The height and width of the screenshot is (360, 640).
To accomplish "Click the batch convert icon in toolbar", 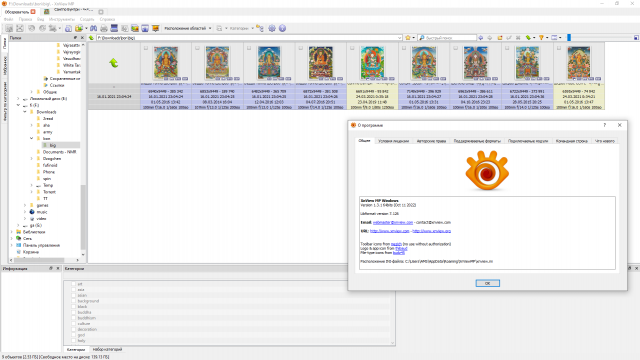I will coord(135,28).
